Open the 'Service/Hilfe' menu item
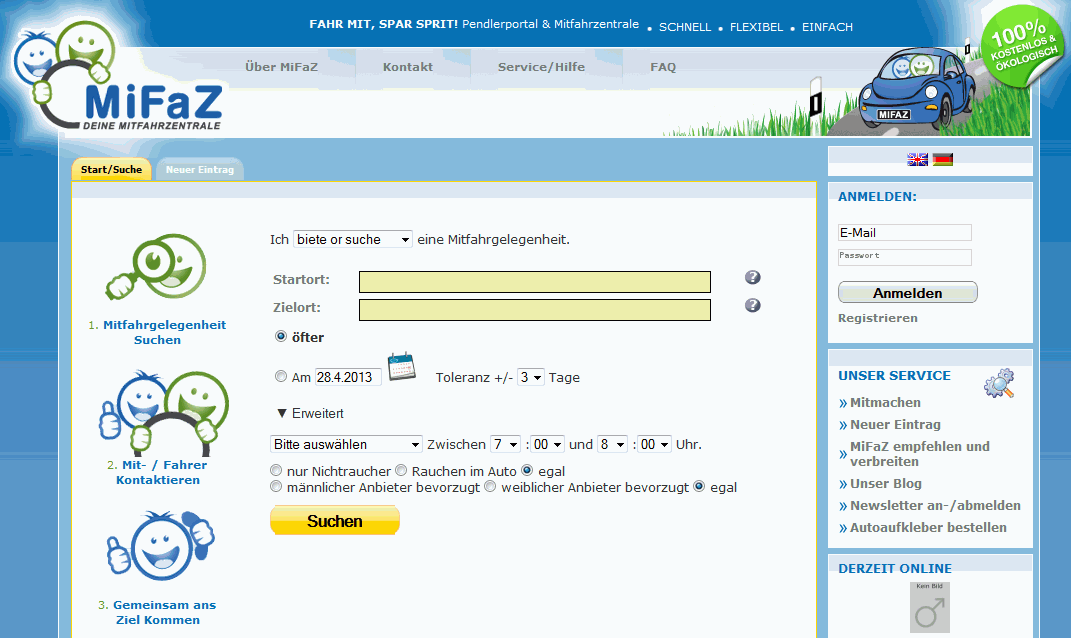Viewport: 1071px width, 638px height. tap(541, 67)
